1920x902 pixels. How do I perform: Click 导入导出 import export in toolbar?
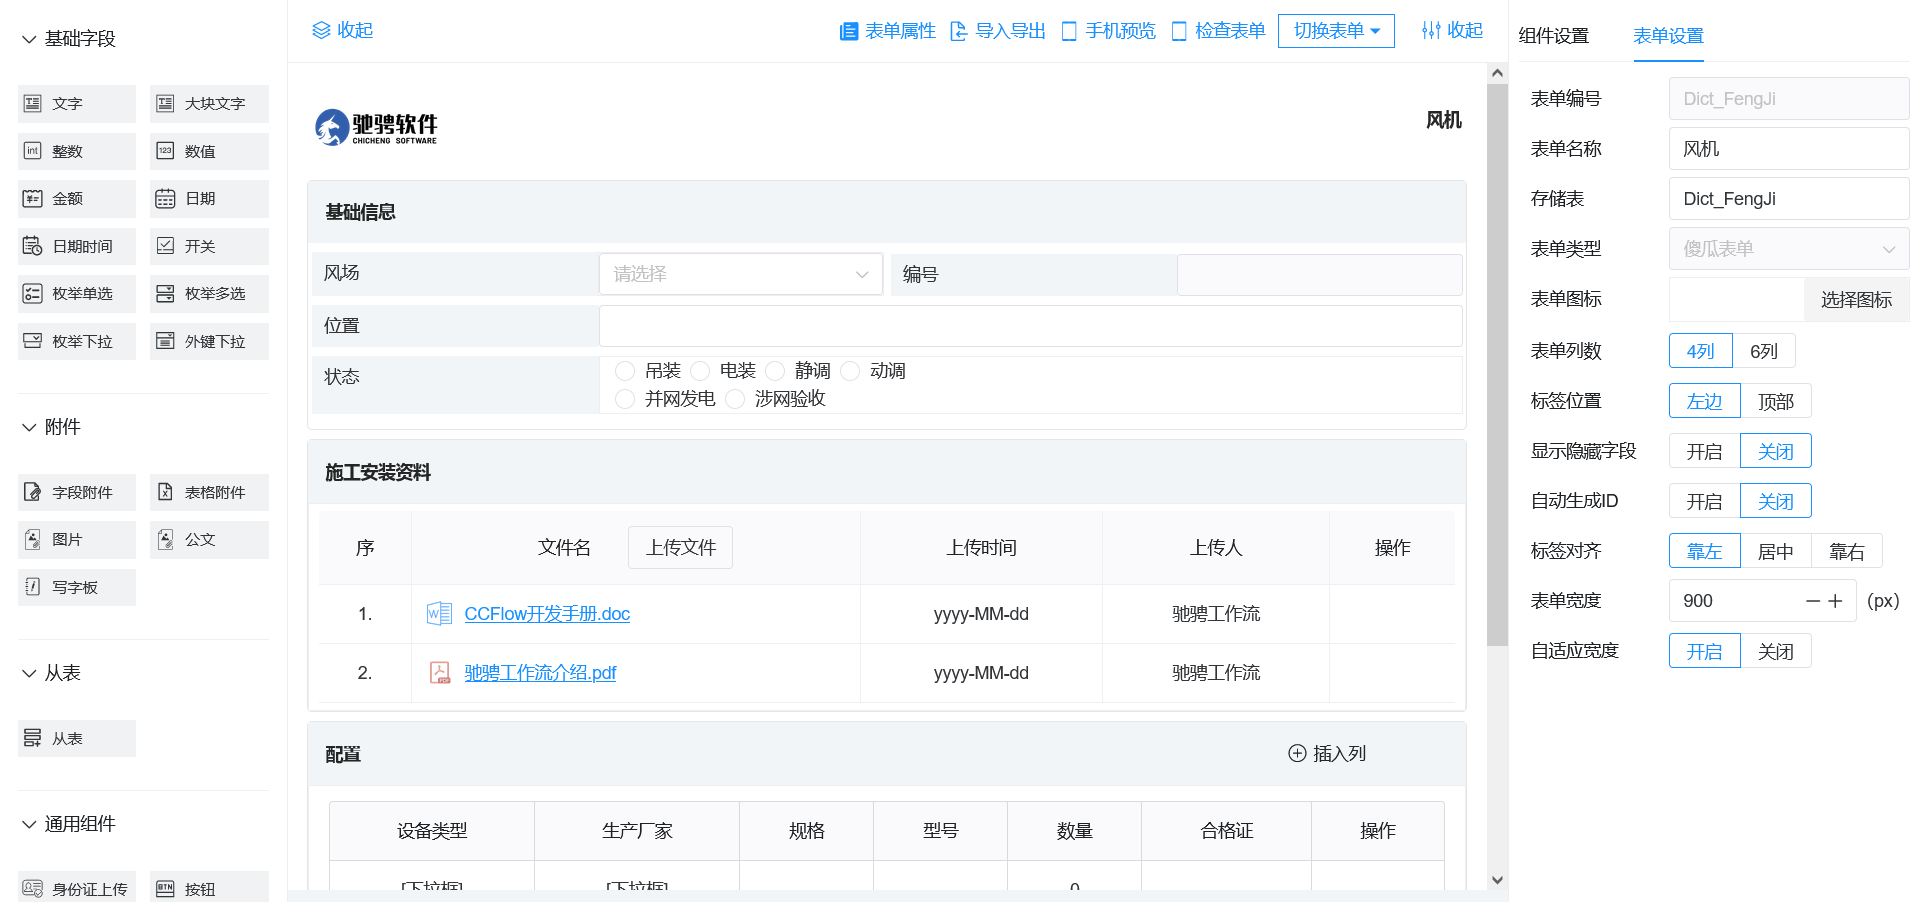997,31
